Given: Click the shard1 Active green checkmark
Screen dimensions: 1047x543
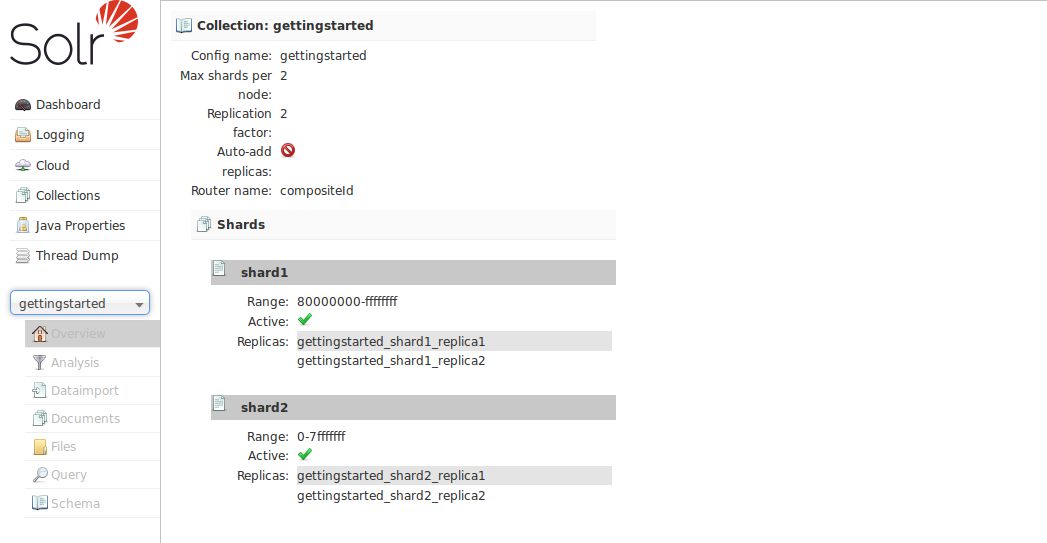Looking at the screenshot, I should [305, 320].
